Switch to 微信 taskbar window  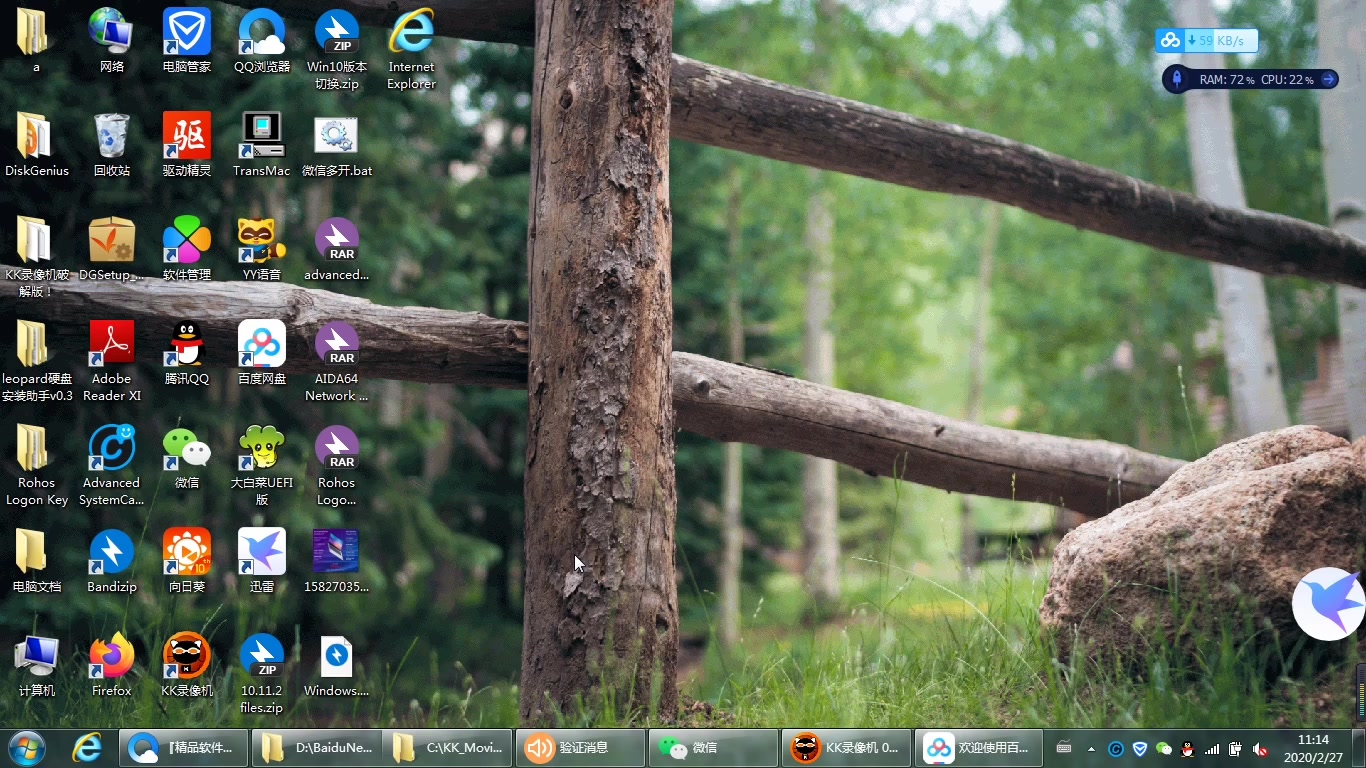[713, 747]
